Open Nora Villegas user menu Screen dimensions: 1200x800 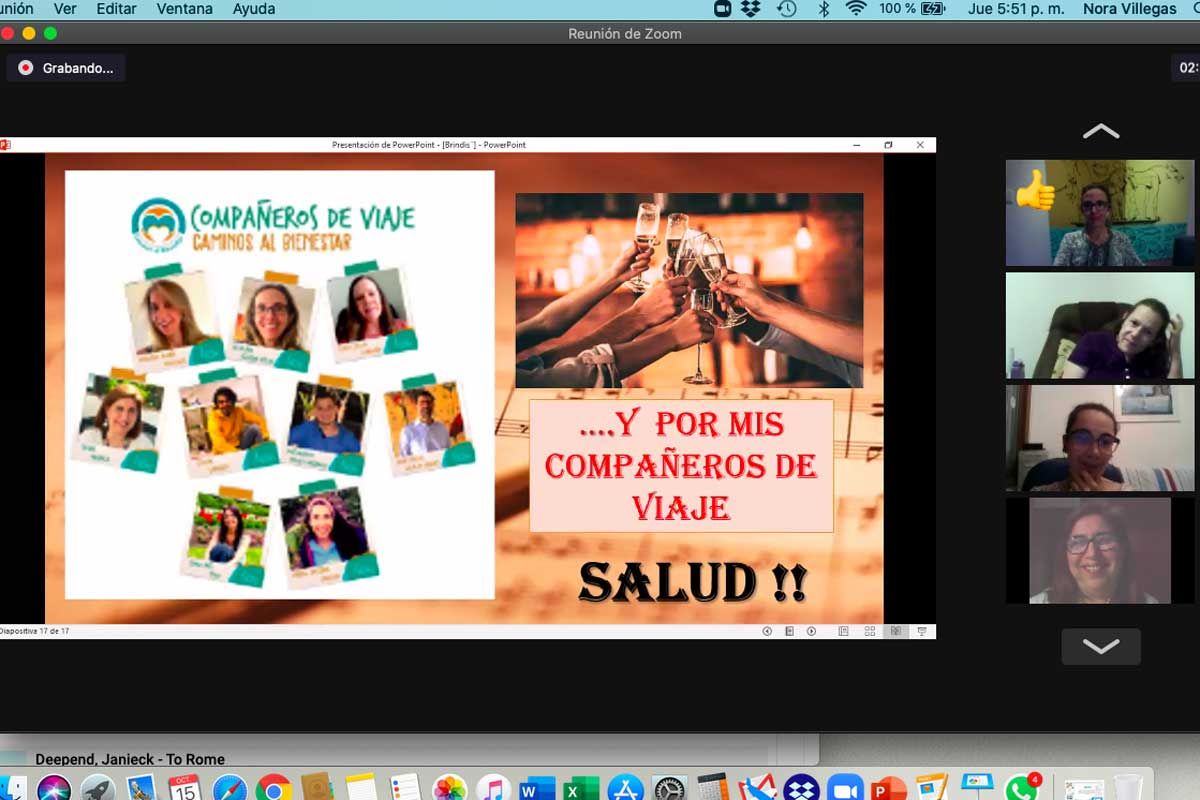coord(1129,9)
